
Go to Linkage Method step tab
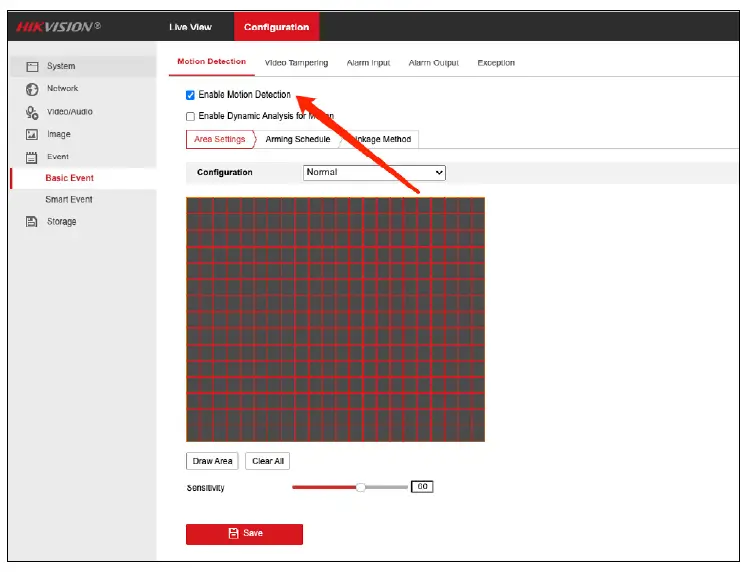(x=381, y=139)
